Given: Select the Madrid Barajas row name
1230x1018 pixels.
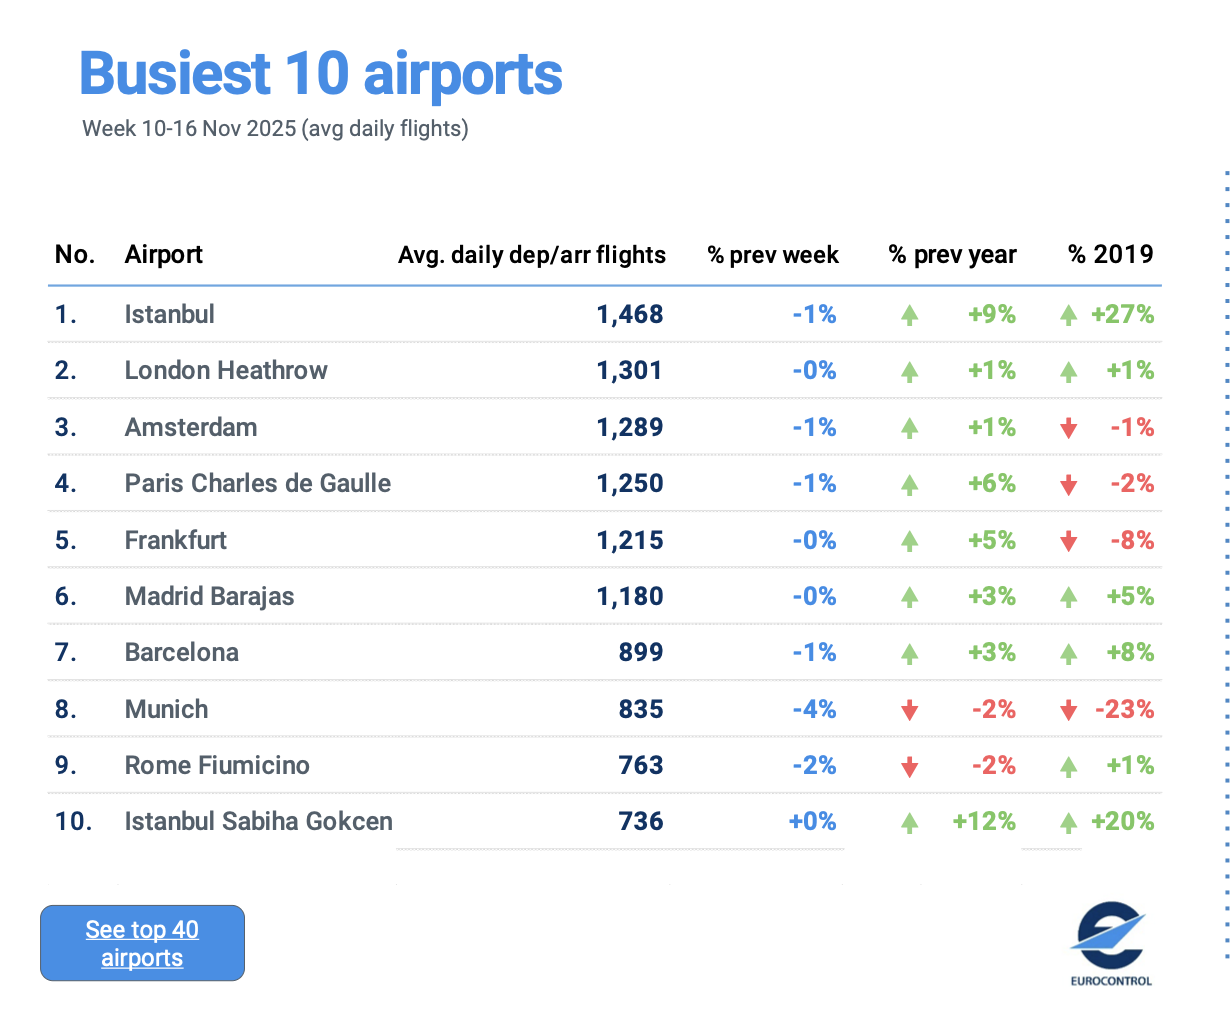Looking at the screenshot, I should tap(209, 597).
